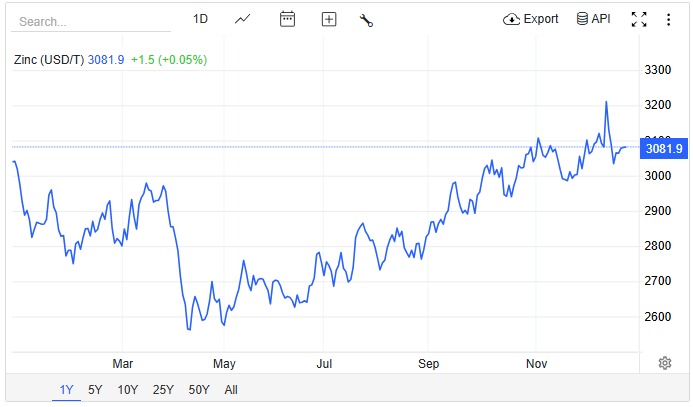This screenshot has width=693, height=407.
Task: Click the Export cloud download button
Action: click(531, 19)
